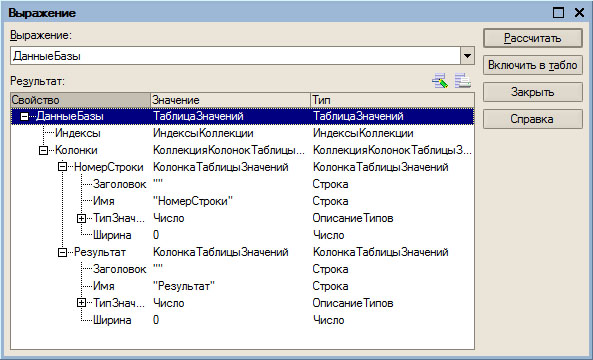Click into the ДанныеБазы expression input field
The image size is (593, 360).
pos(235,56)
